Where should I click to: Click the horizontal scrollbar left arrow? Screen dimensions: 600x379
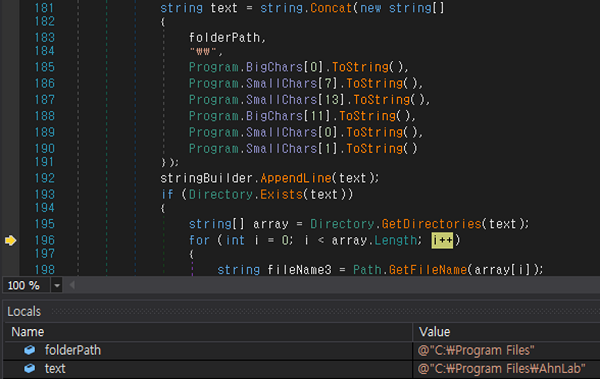(72, 285)
